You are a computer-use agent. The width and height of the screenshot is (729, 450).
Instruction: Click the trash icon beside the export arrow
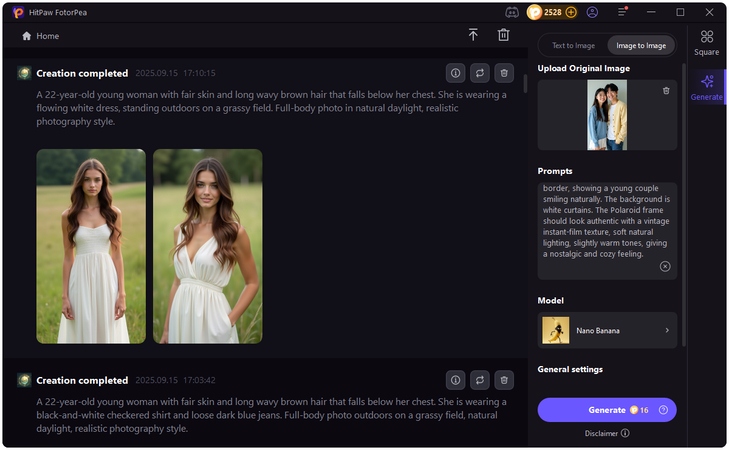click(x=503, y=35)
